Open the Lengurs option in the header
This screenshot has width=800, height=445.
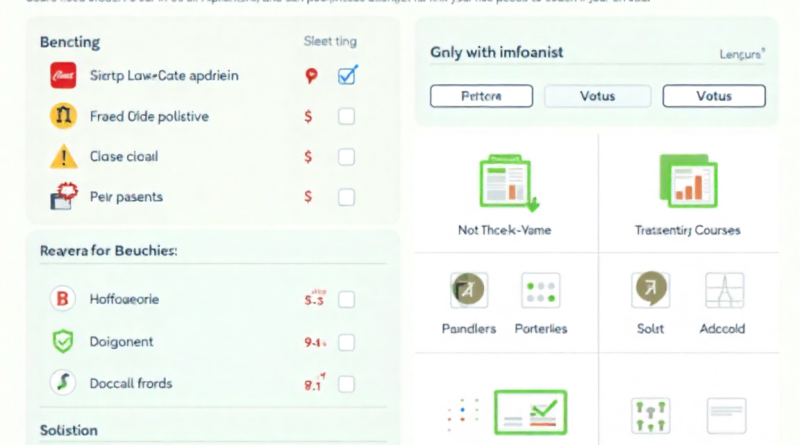(742, 56)
